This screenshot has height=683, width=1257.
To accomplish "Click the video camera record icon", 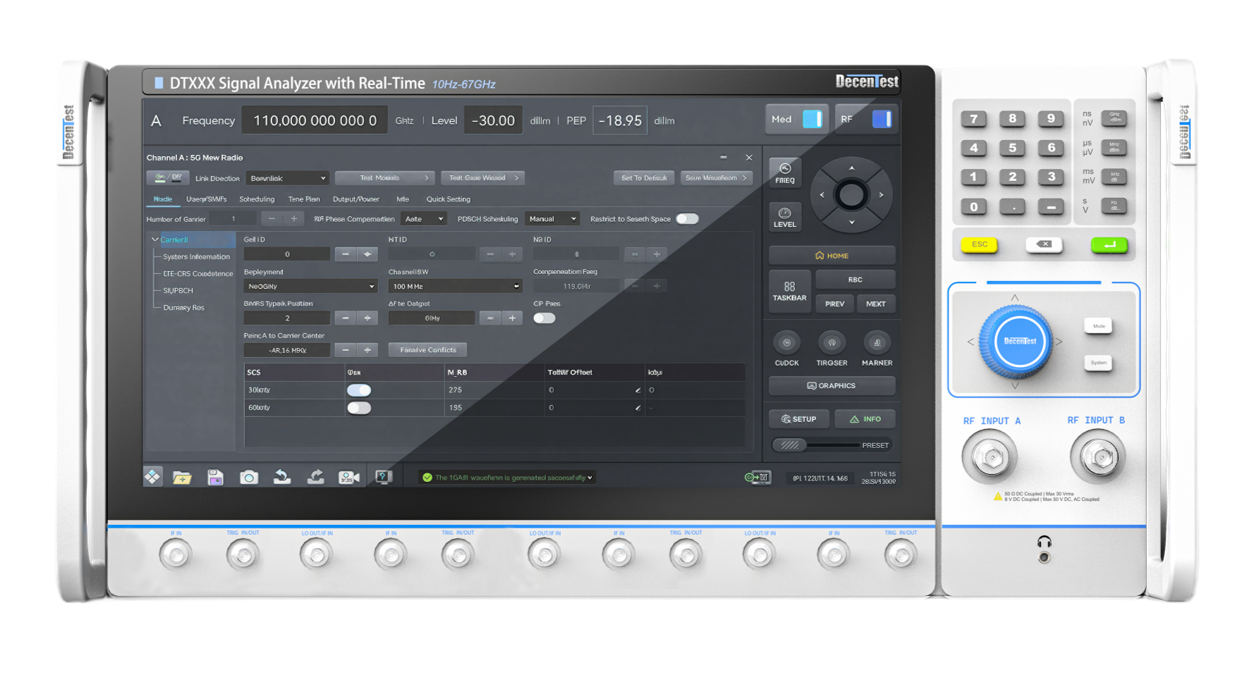I will 349,478.
